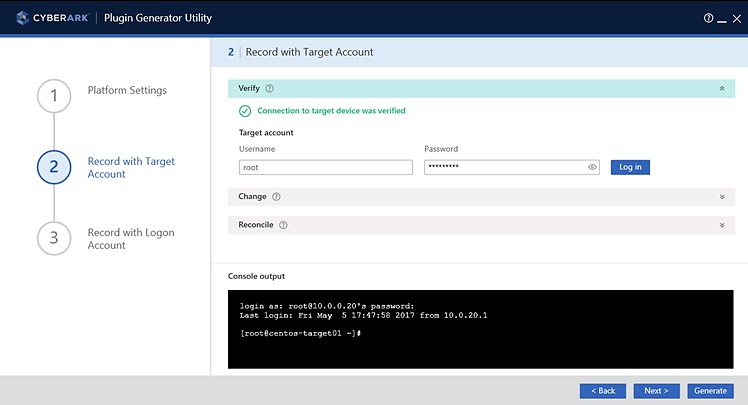Select Platform Settings step label

pyautogui.click(x=127, y=90)
